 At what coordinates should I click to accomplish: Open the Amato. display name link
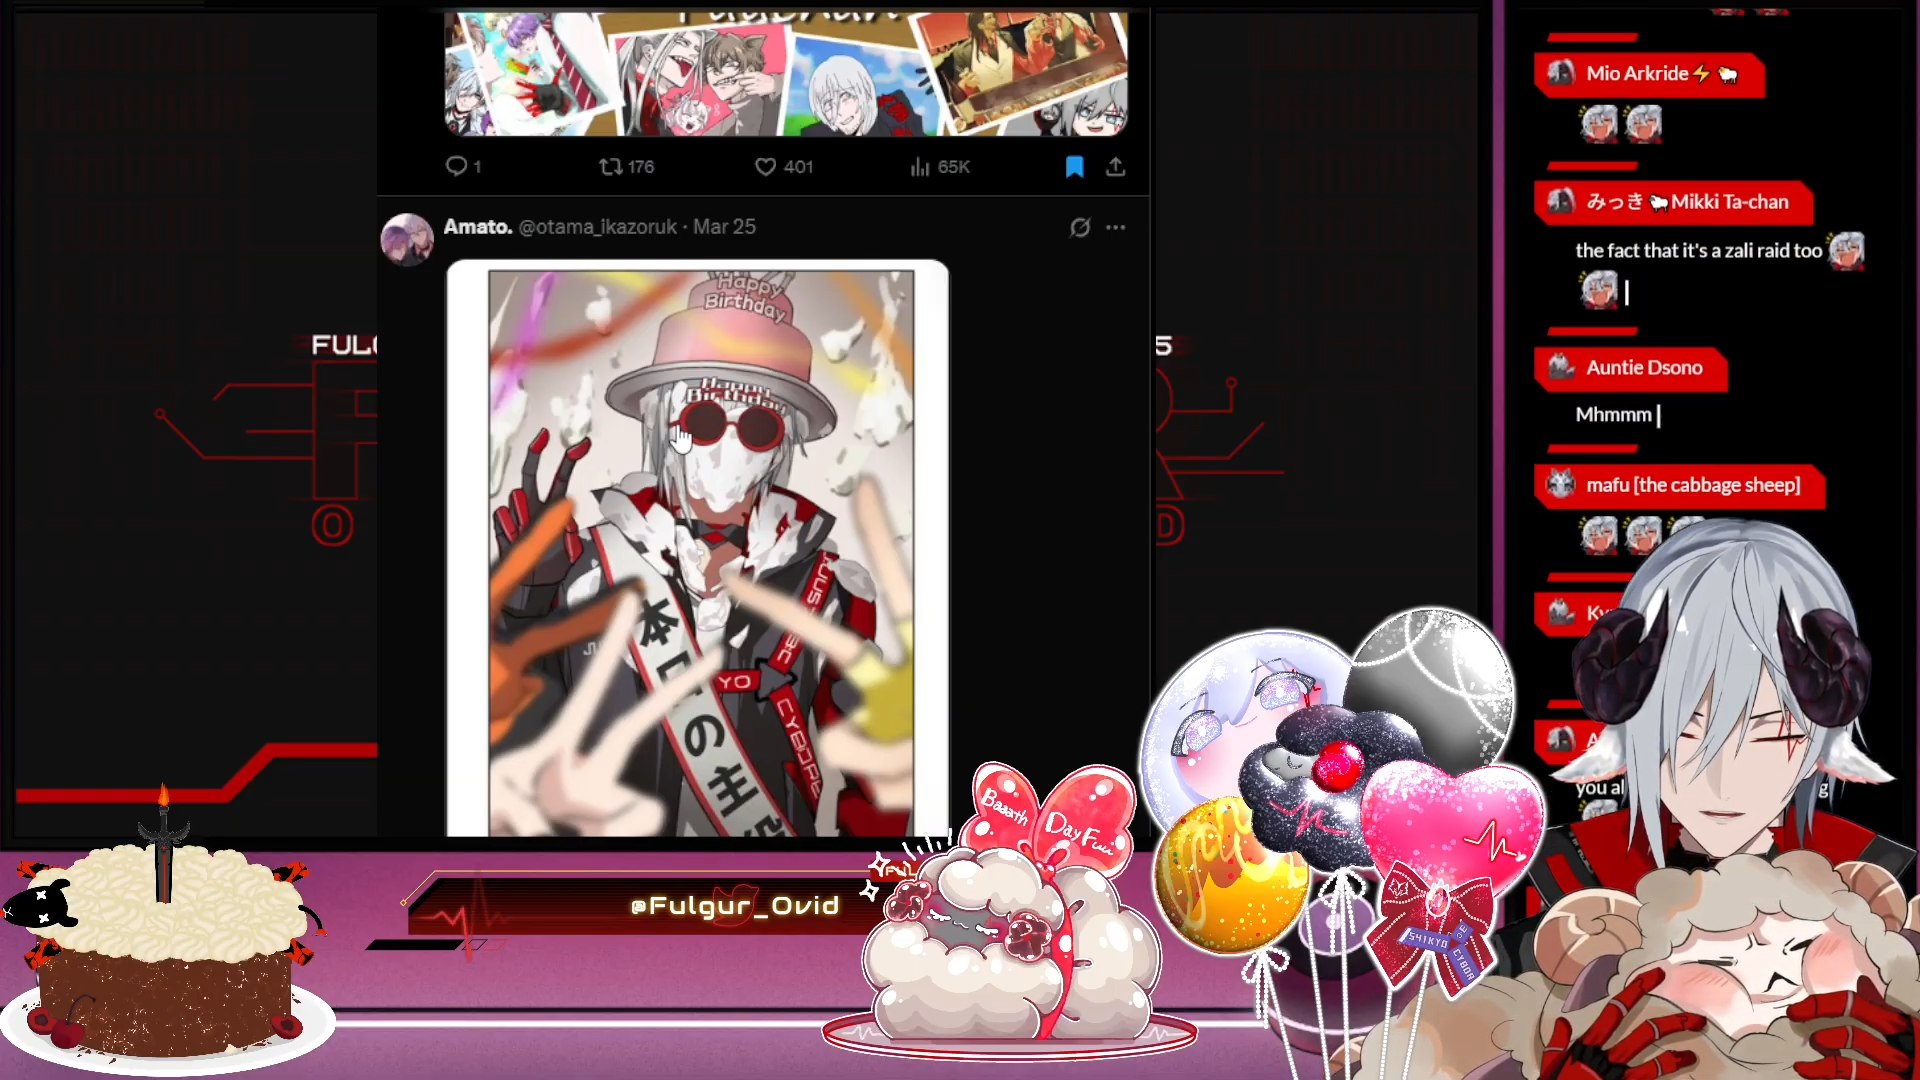(x=478, y=227)
